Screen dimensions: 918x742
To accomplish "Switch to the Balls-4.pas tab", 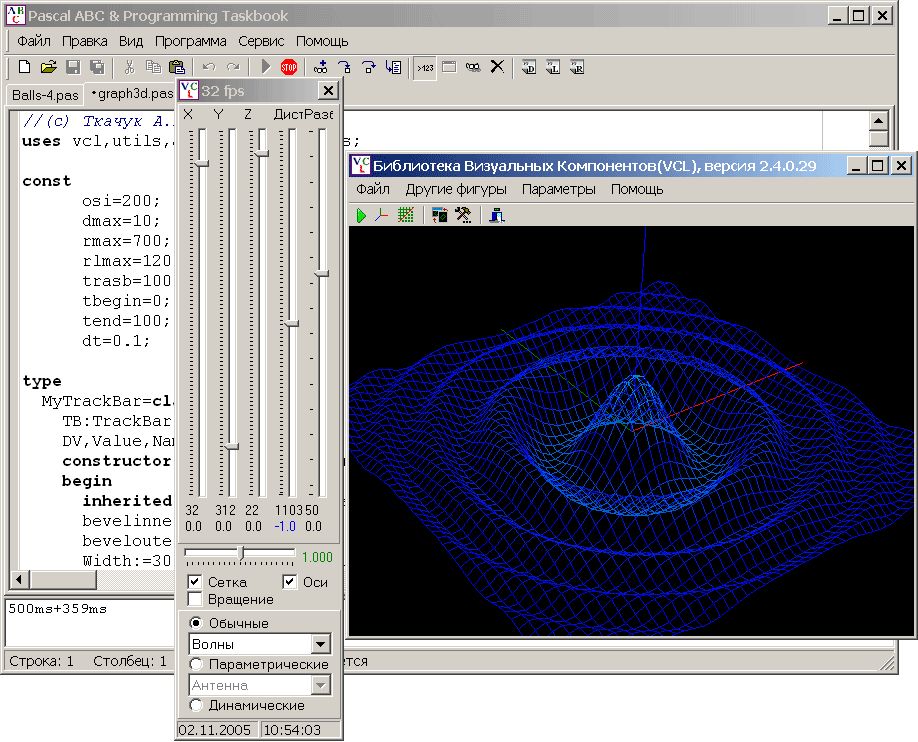I will coord(45,95).
